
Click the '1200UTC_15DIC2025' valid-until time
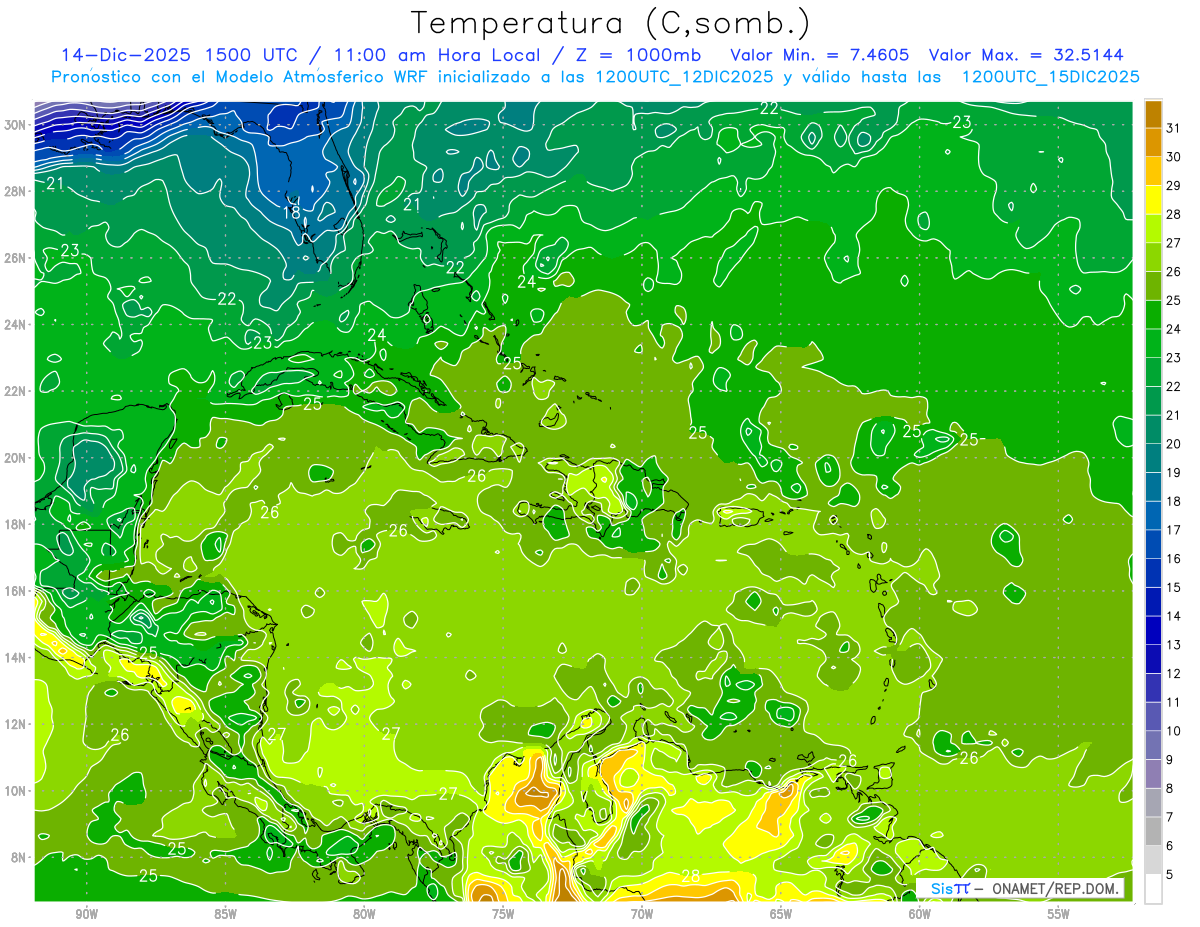tap(1050, 76)
